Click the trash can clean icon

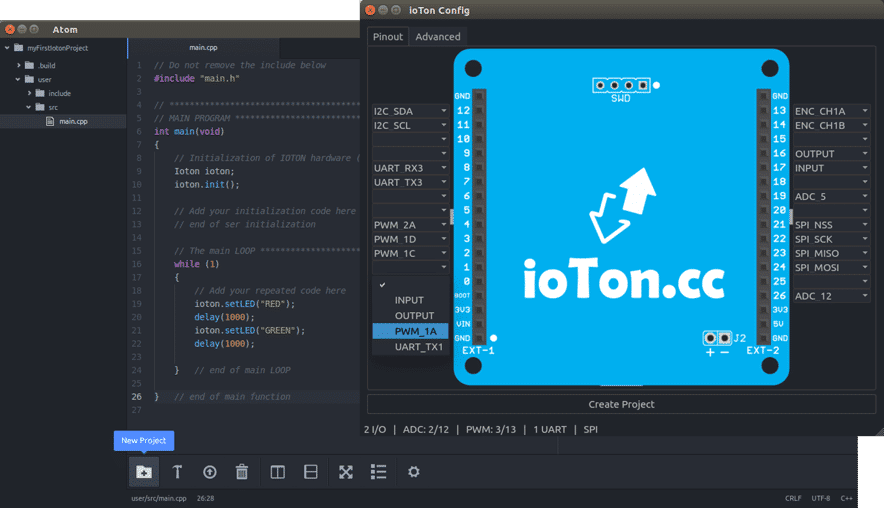point(242,472)
